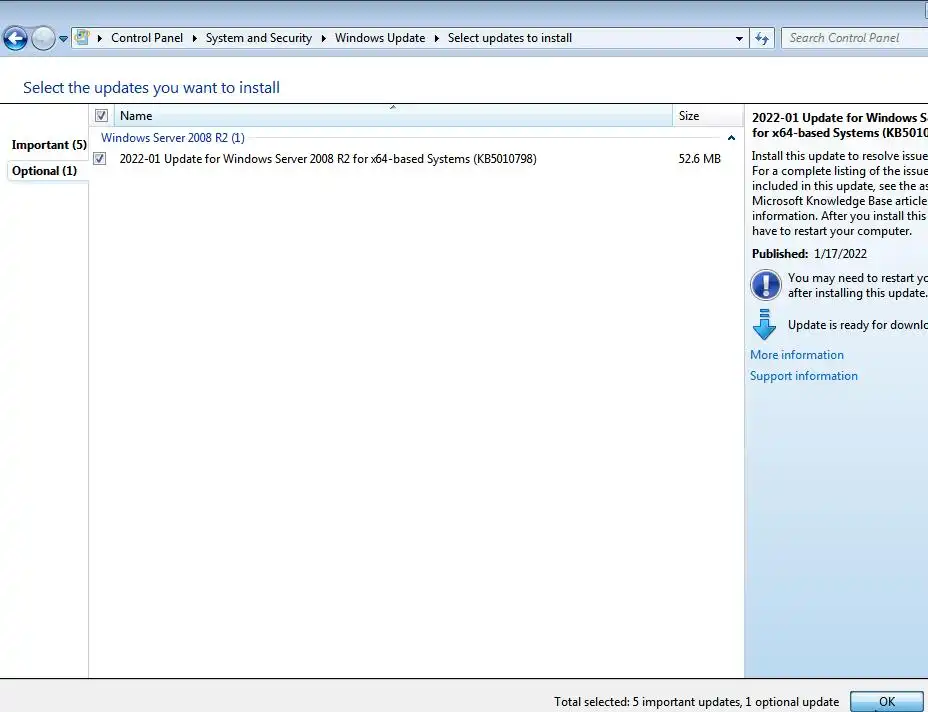Screen dimensions: 928x712
Task: Click the grayed Forward navigation button
Action: pos(43,38)
